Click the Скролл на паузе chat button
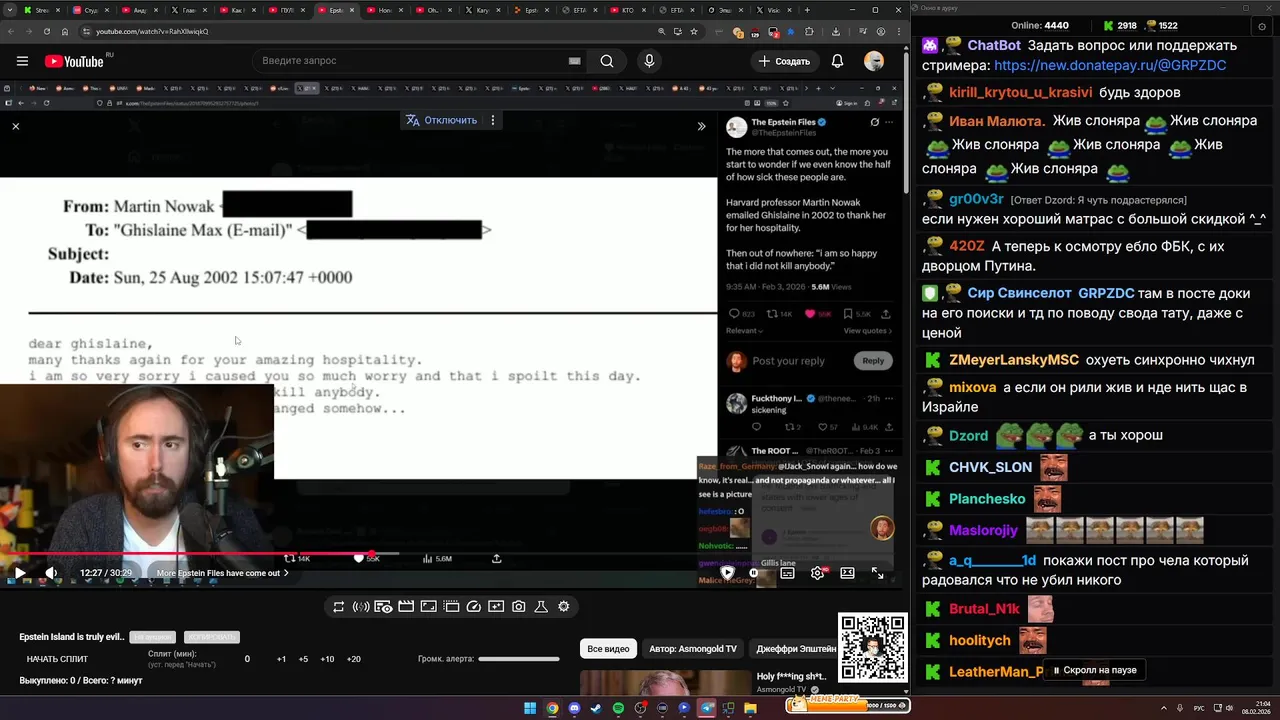The image size is (1280, 720). point(1093,670)
